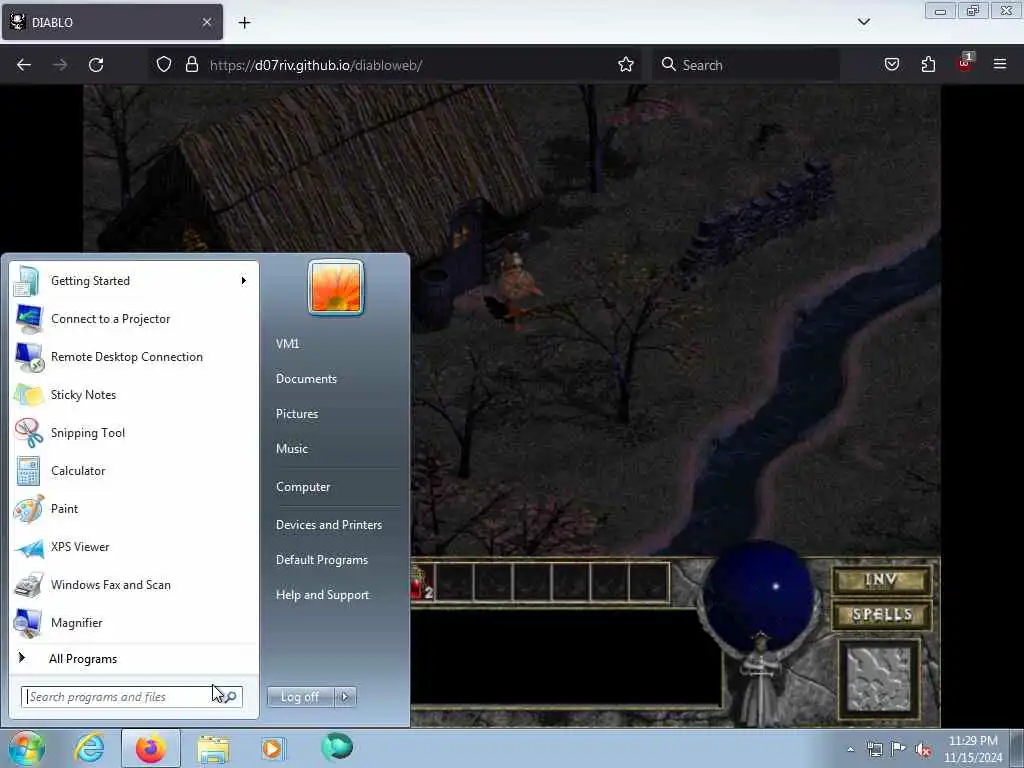The width and height of the screenshot is (1024, 768).
Task: Open the Snipping Tool
Action: tap(134, 432)
